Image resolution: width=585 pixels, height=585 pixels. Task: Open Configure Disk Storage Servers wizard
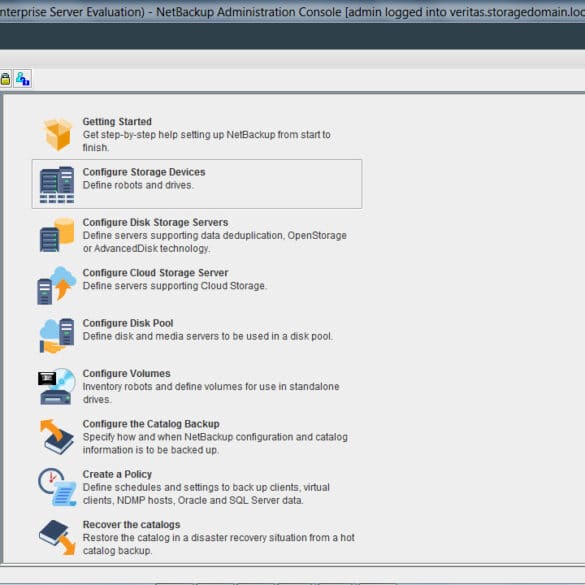155,222
